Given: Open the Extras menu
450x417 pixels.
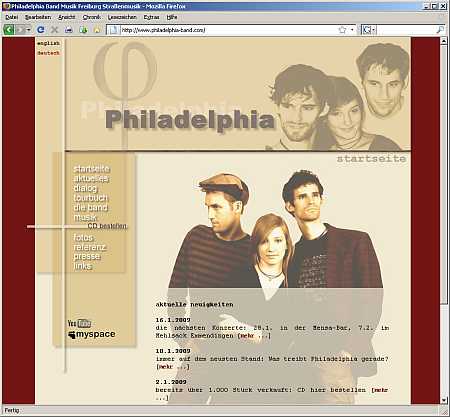Looking at the screenshot, I should pos(151,17).
